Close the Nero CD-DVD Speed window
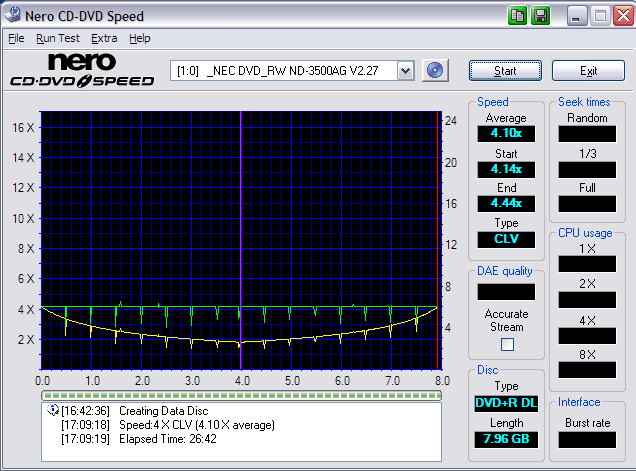636x471 pixels. [623, 16]
